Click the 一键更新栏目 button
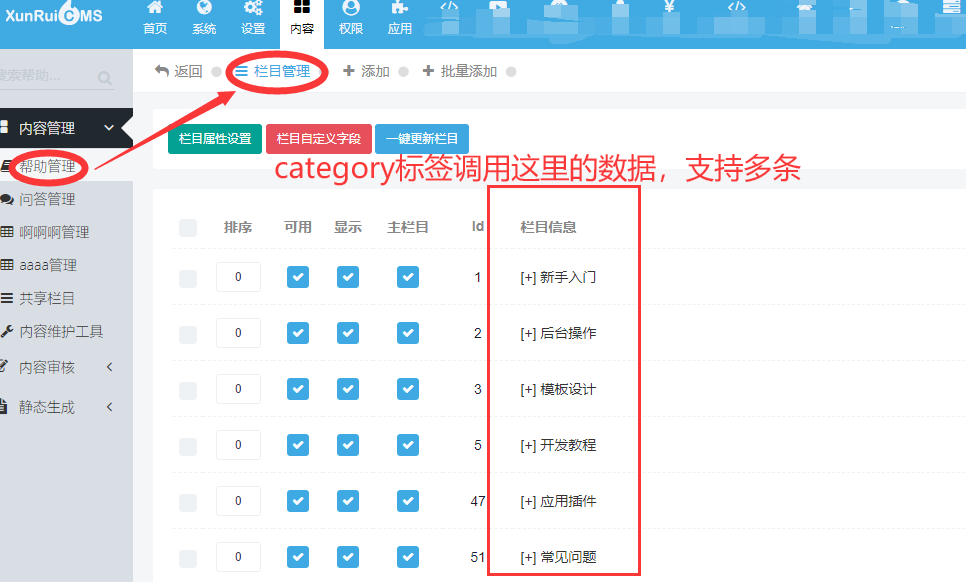Image resolution: width=966 pixels, height=582 pixels. point(422,139)
